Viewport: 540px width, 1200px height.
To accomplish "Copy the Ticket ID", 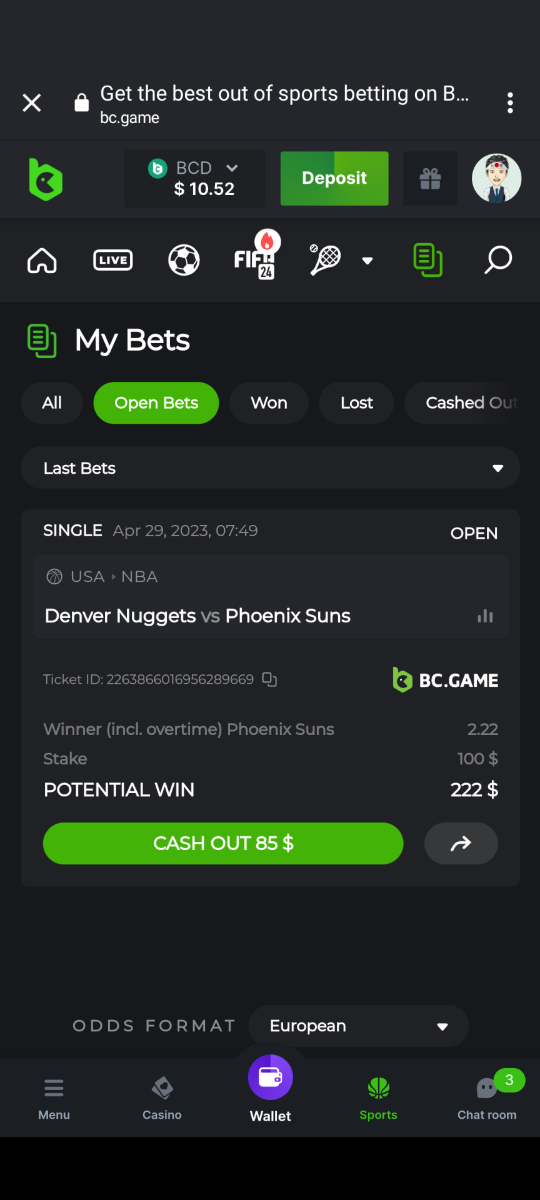I will [269, 679].
